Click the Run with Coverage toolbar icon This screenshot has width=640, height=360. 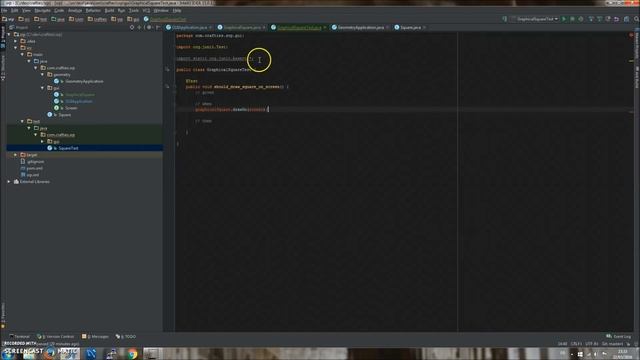[581, 19]
